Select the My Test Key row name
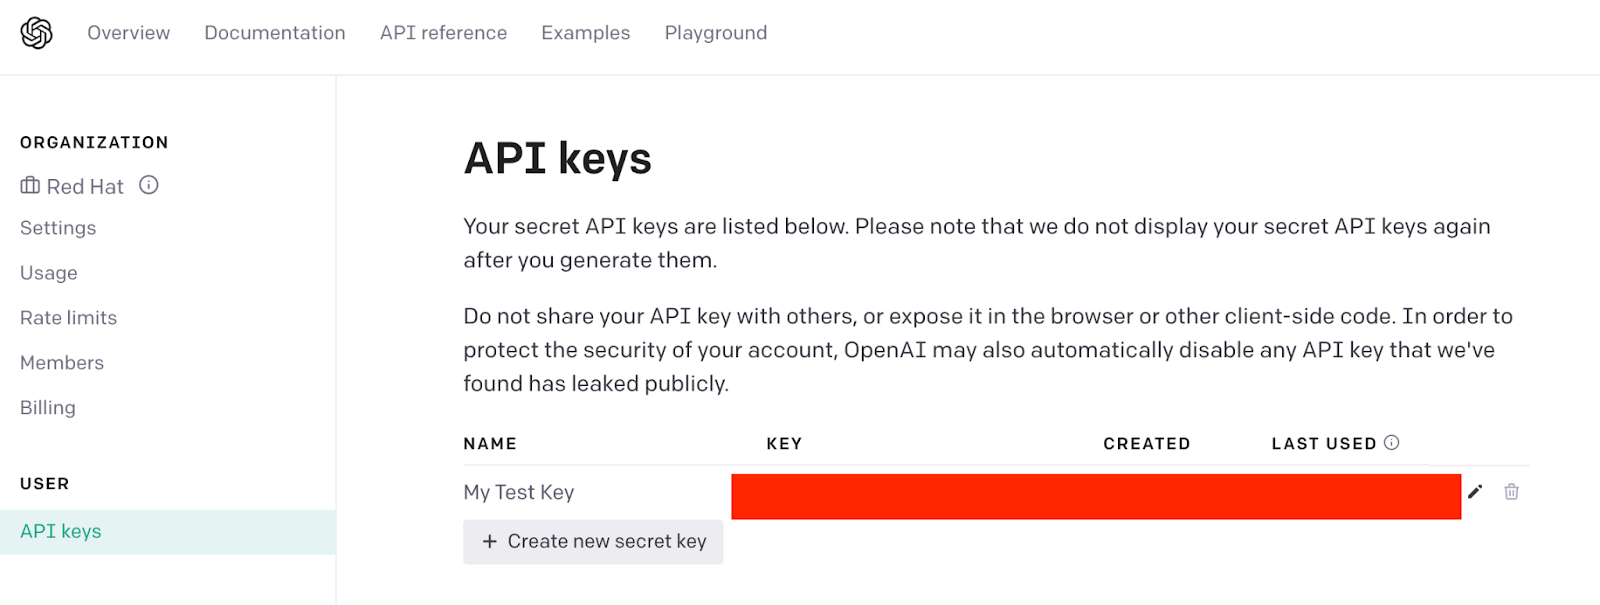Viewport: 1600px width, 605px height. (x=519, y=492)
